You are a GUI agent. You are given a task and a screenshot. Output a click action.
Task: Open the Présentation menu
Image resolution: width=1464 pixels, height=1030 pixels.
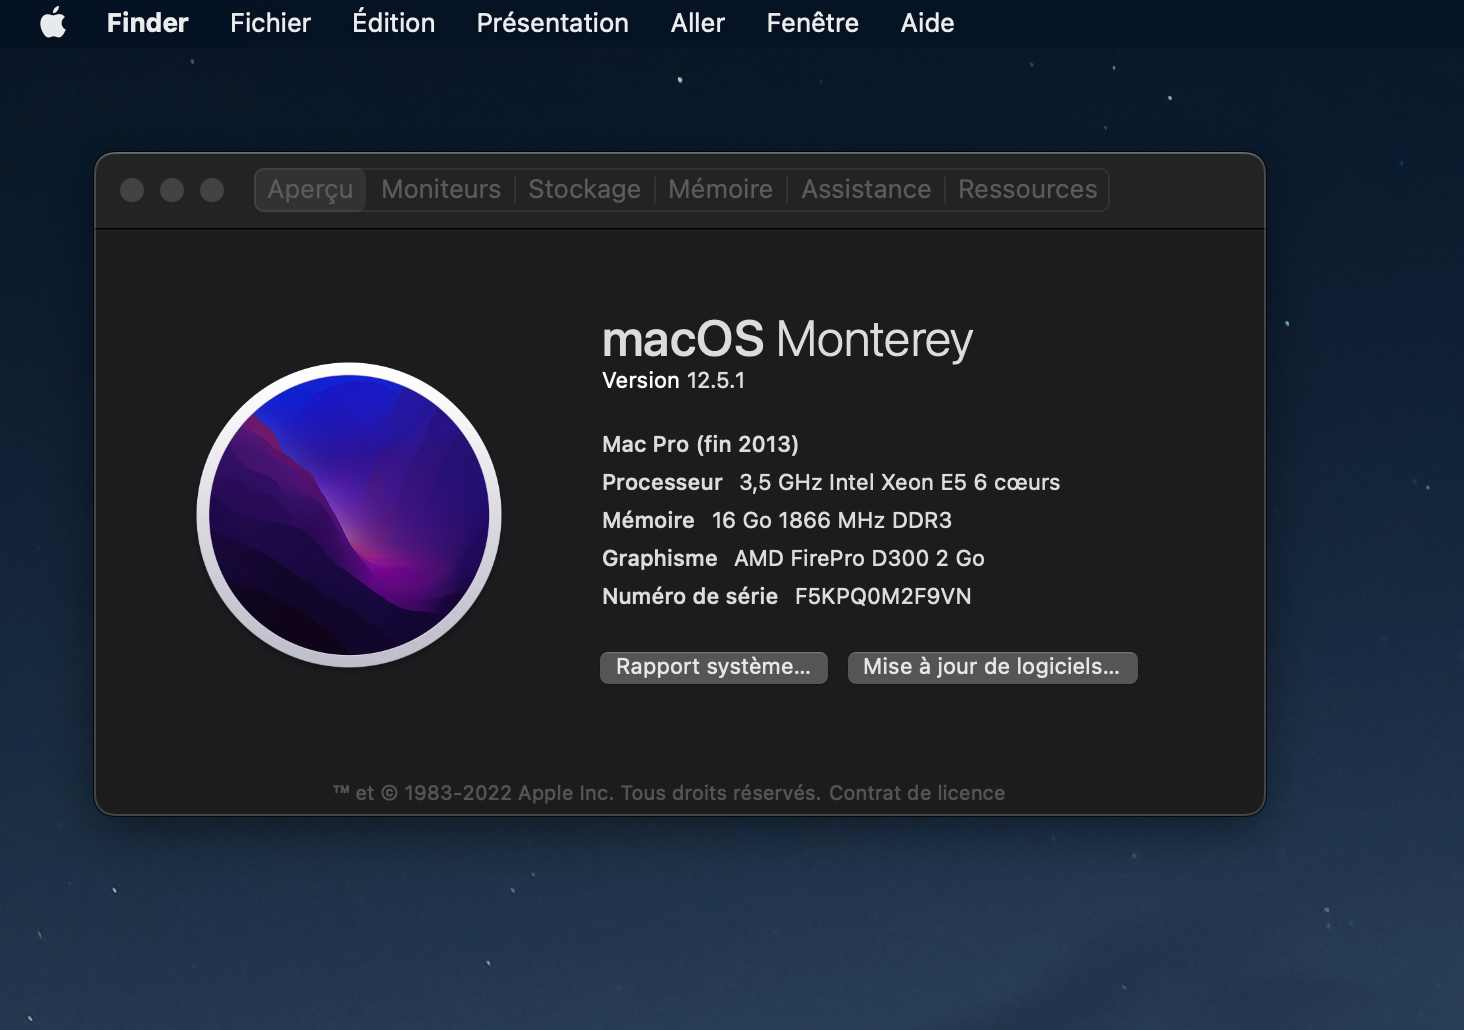552,22
